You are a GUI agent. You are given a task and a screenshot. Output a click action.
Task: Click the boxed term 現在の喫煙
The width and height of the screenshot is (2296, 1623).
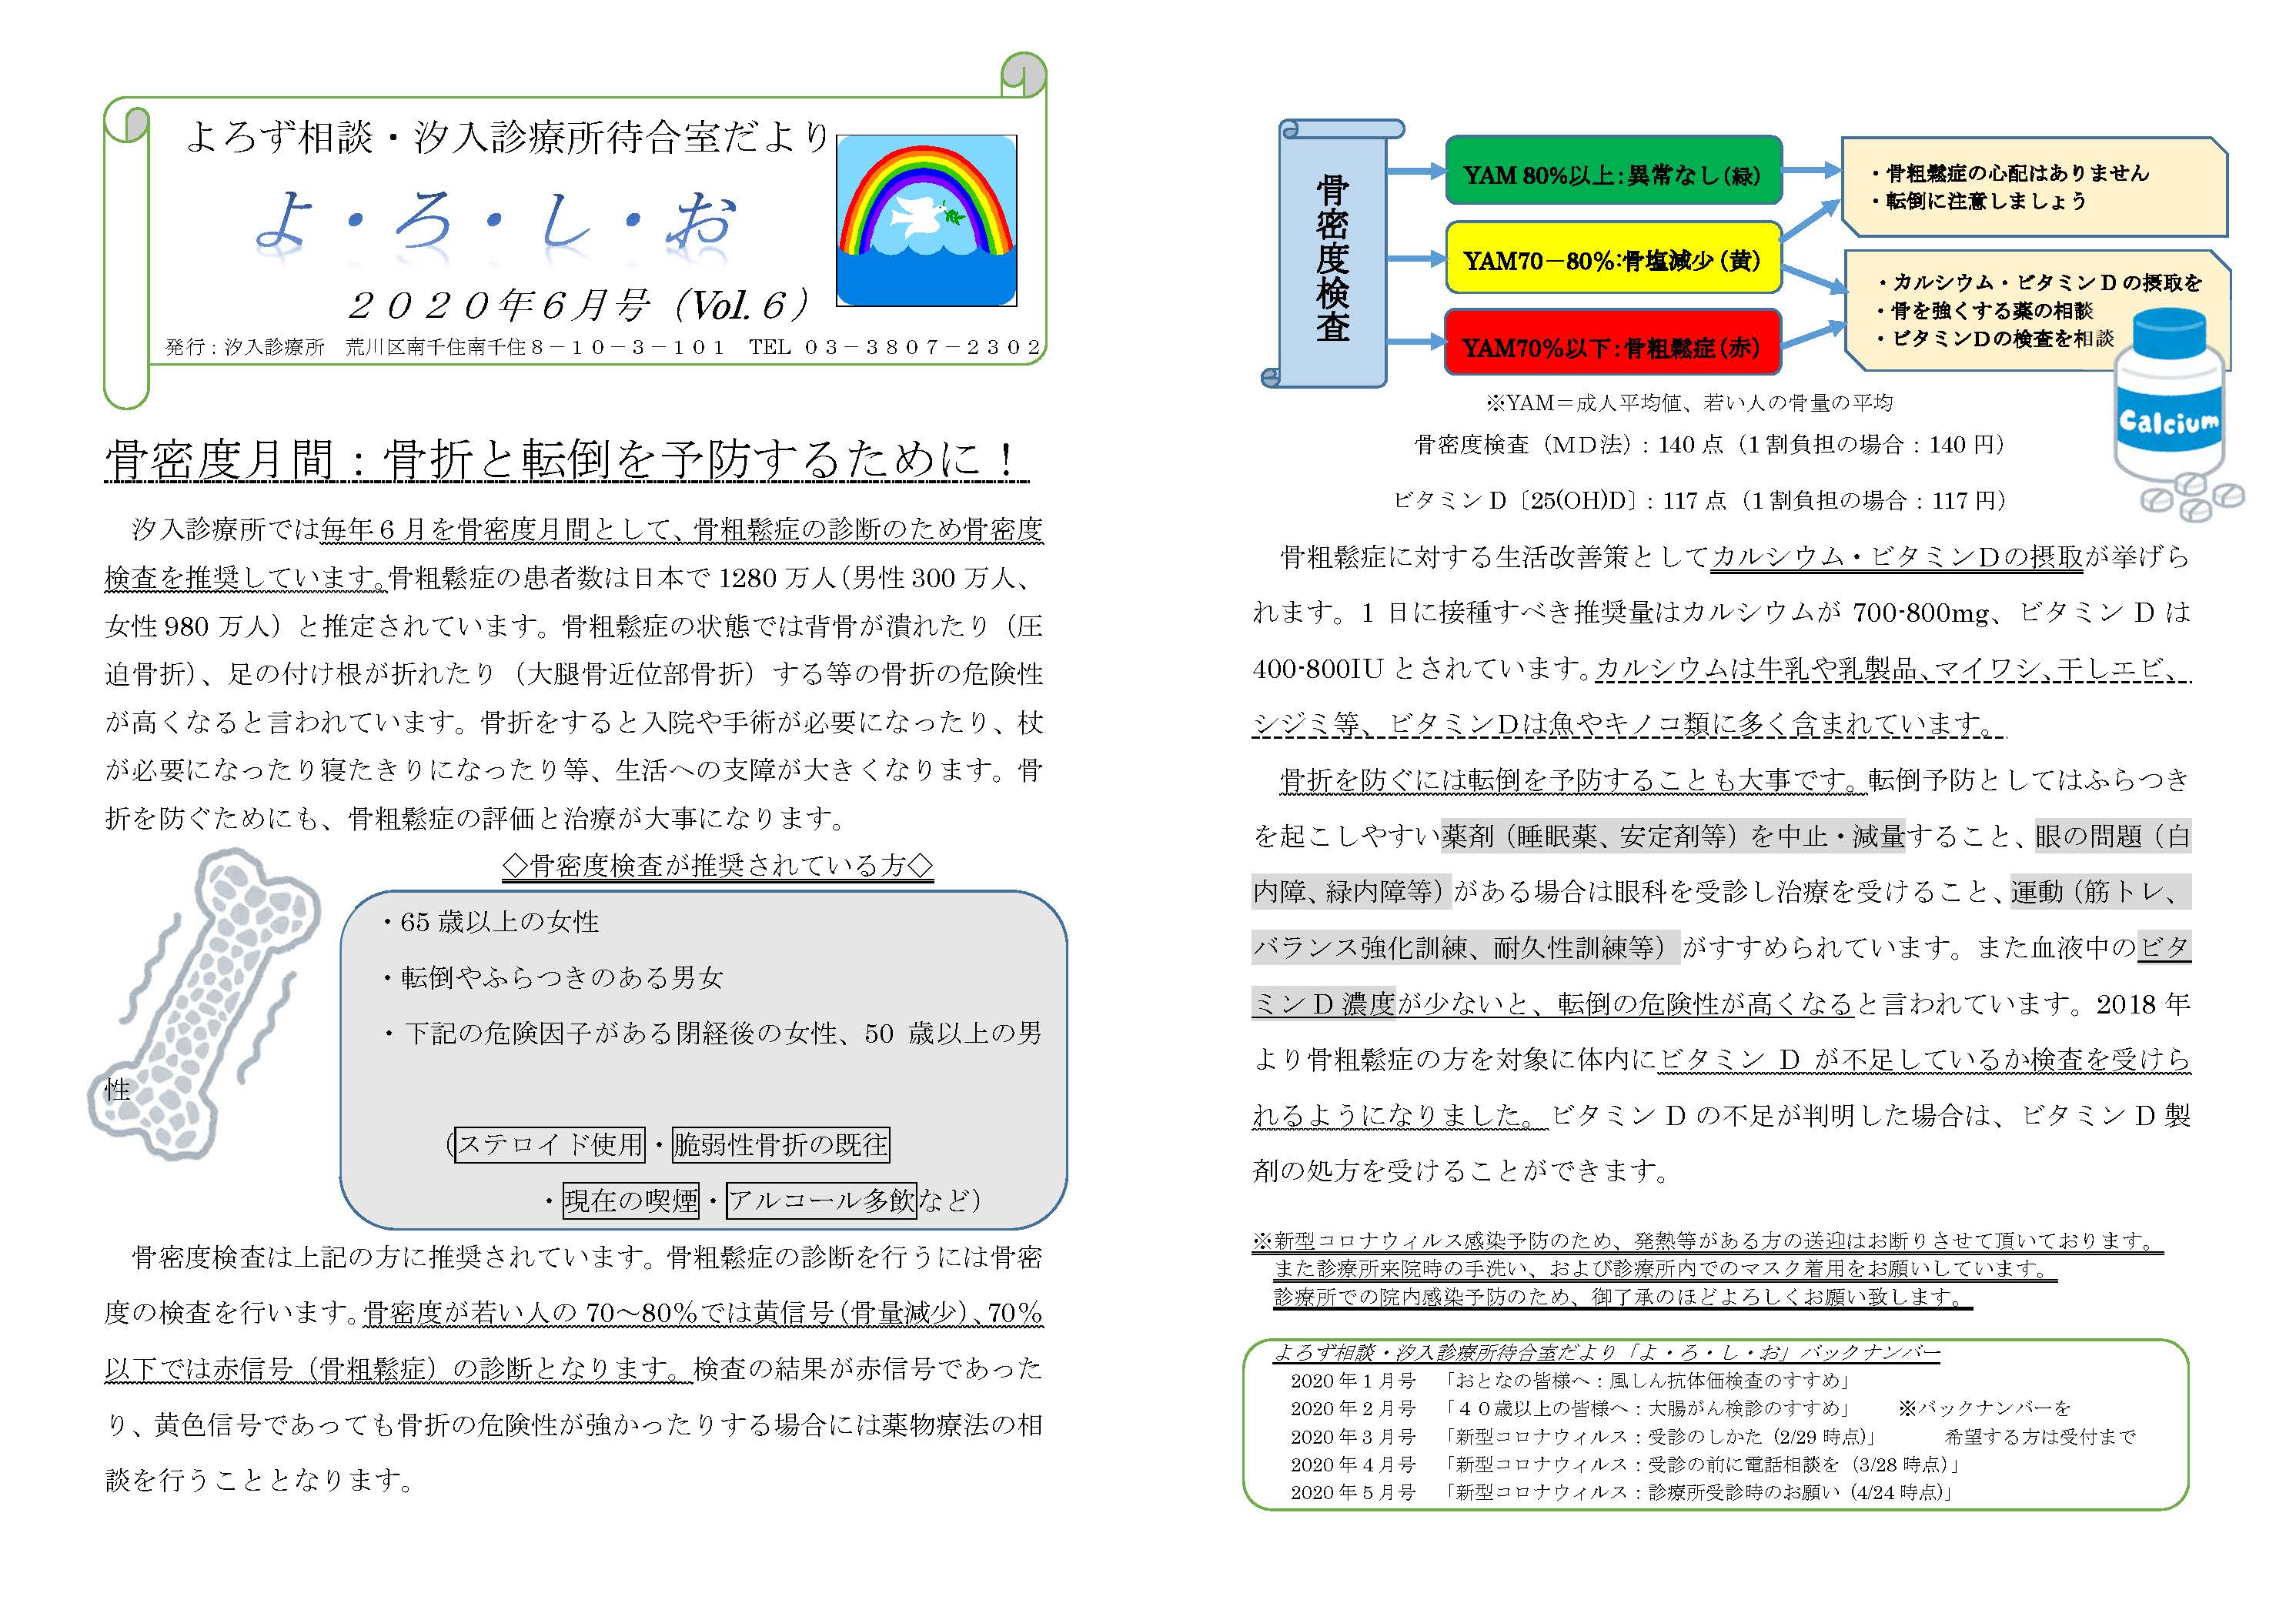pos(630,1200)
